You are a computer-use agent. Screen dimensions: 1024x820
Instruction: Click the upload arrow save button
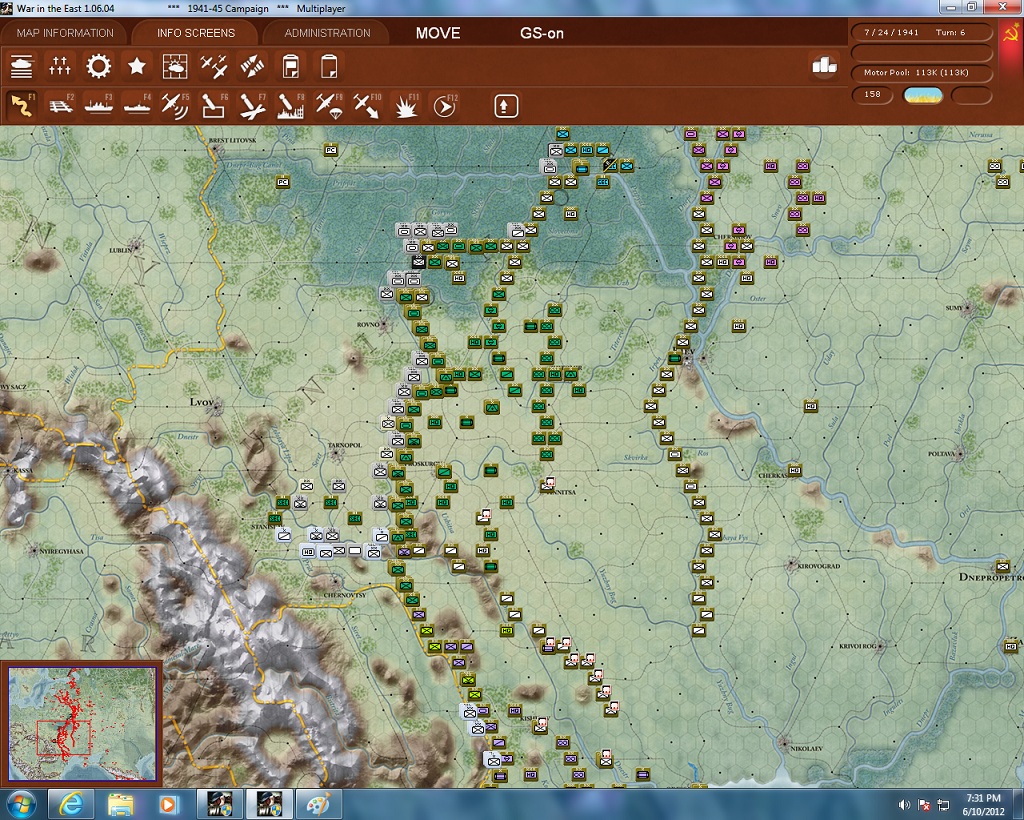[506, 106]
